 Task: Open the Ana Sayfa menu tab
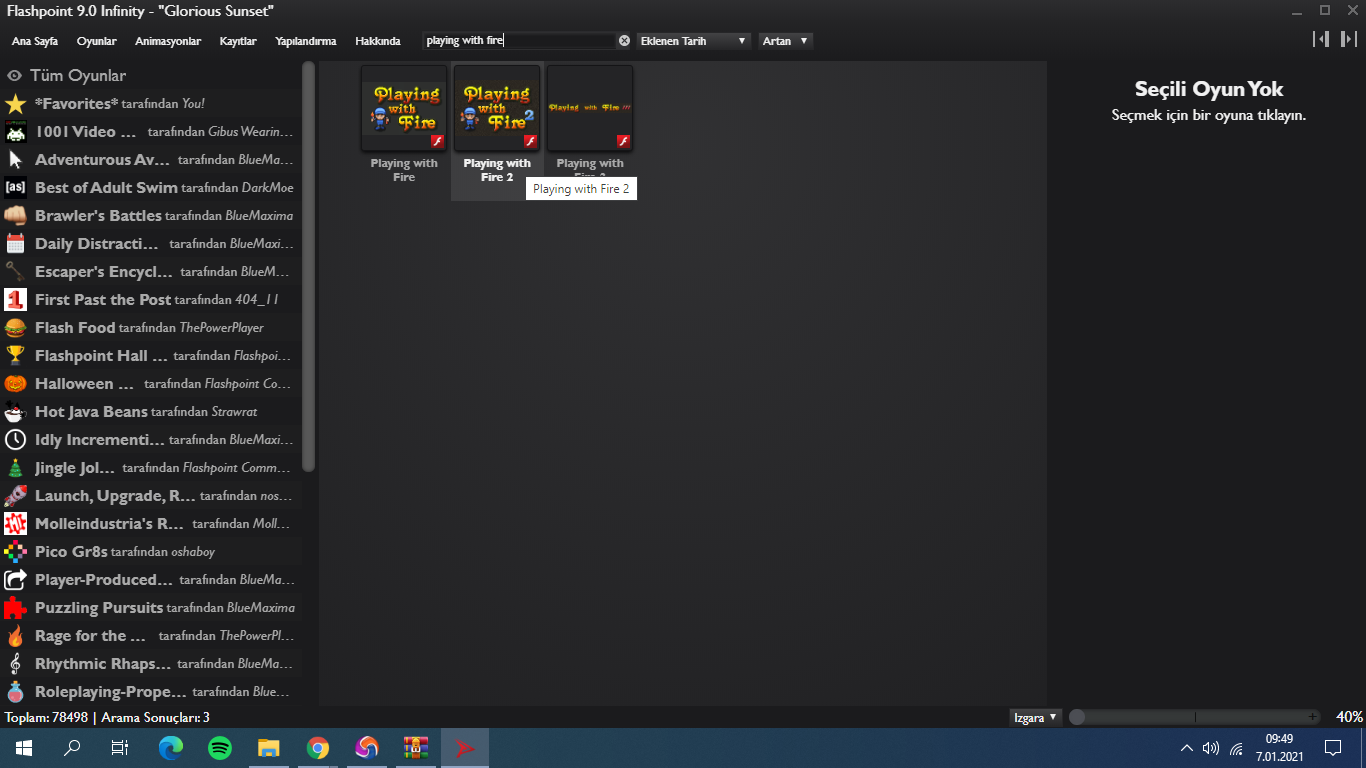[35, 41]
